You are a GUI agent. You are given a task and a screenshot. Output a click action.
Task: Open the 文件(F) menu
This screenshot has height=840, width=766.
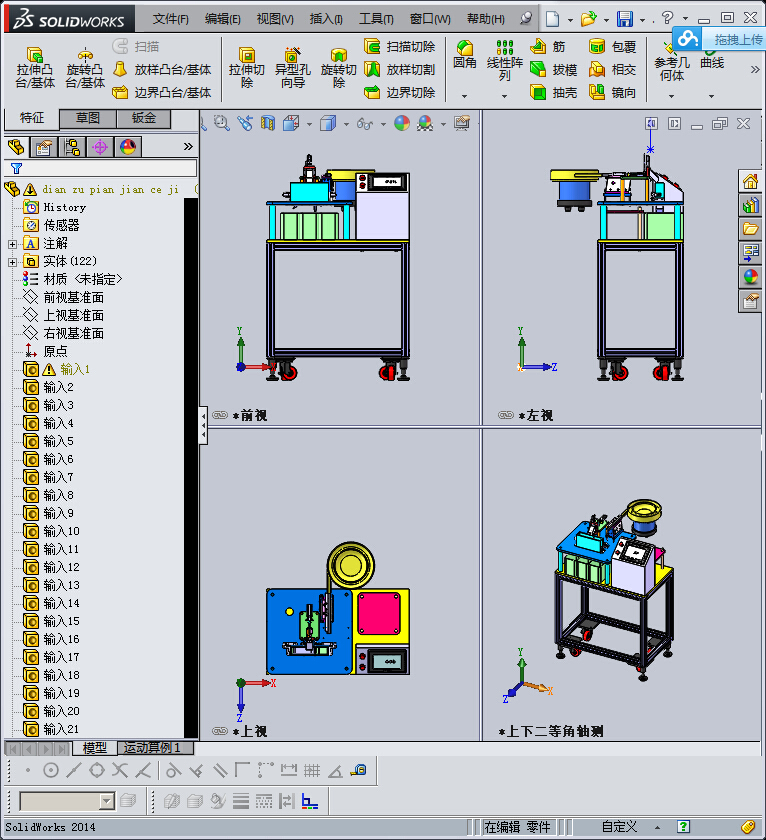170,19
